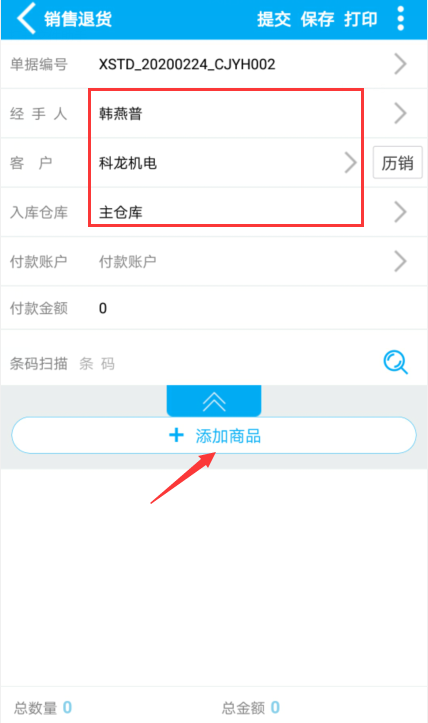Tap the plus icon in 添加商品
428x723 pixels.
pos(177,435)
